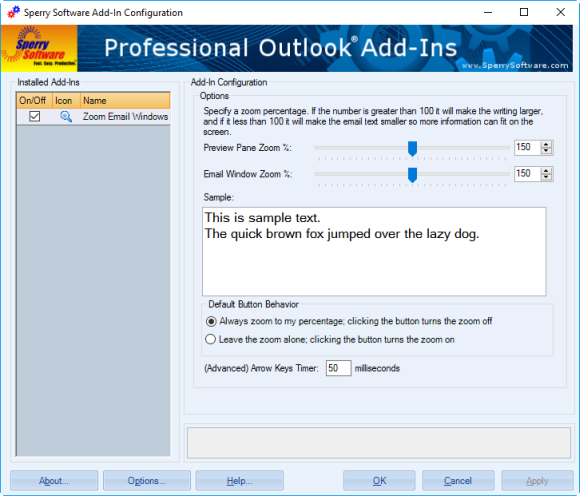Viewport: 580px width, 496px height.
Task: Click the Cancel button
Action: point(458,480)
